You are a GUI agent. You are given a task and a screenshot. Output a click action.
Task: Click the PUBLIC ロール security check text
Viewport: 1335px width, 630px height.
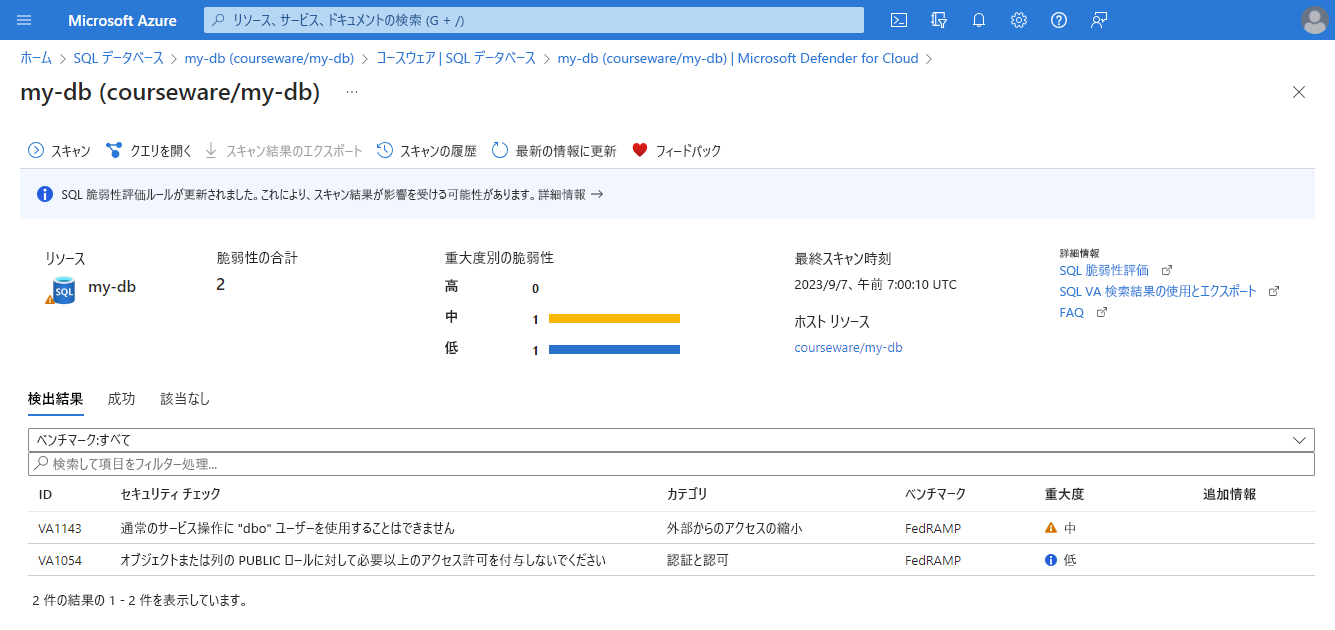[363, 560]
